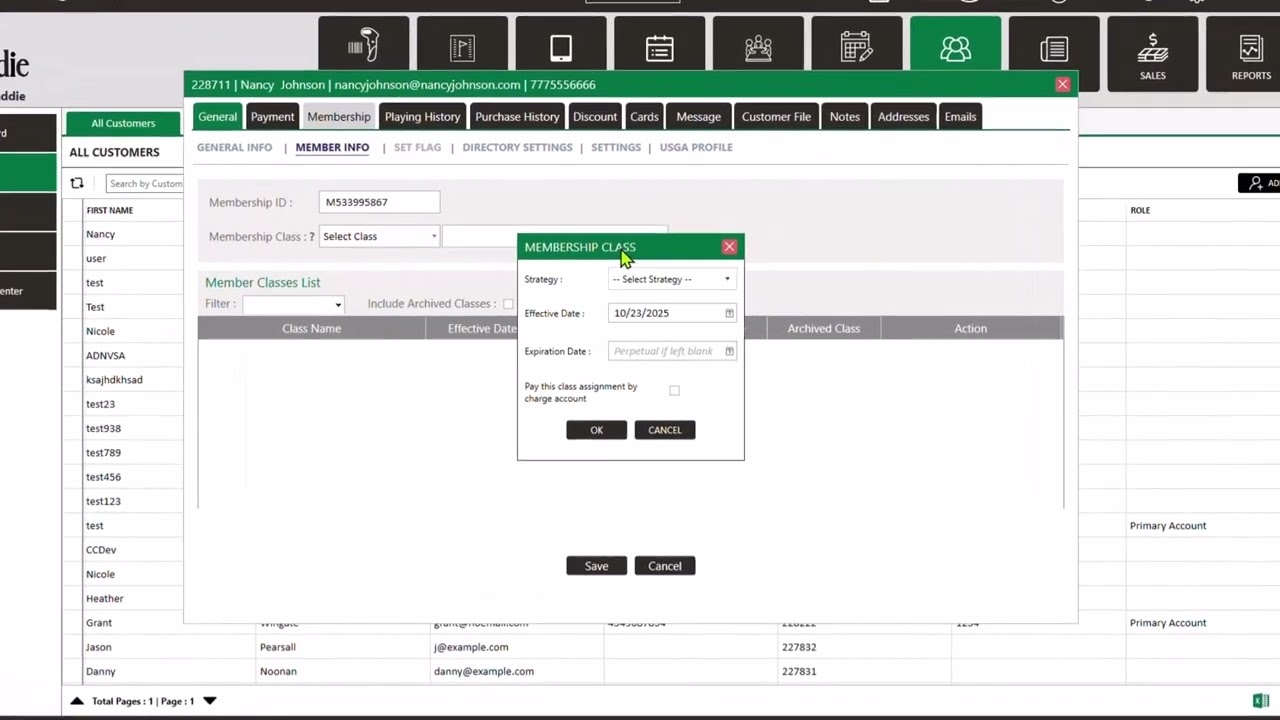Image resolution: width=1280 pixels, height=720 pixels.
Task: Select the All Customers tab
Action: pos(123,123)
